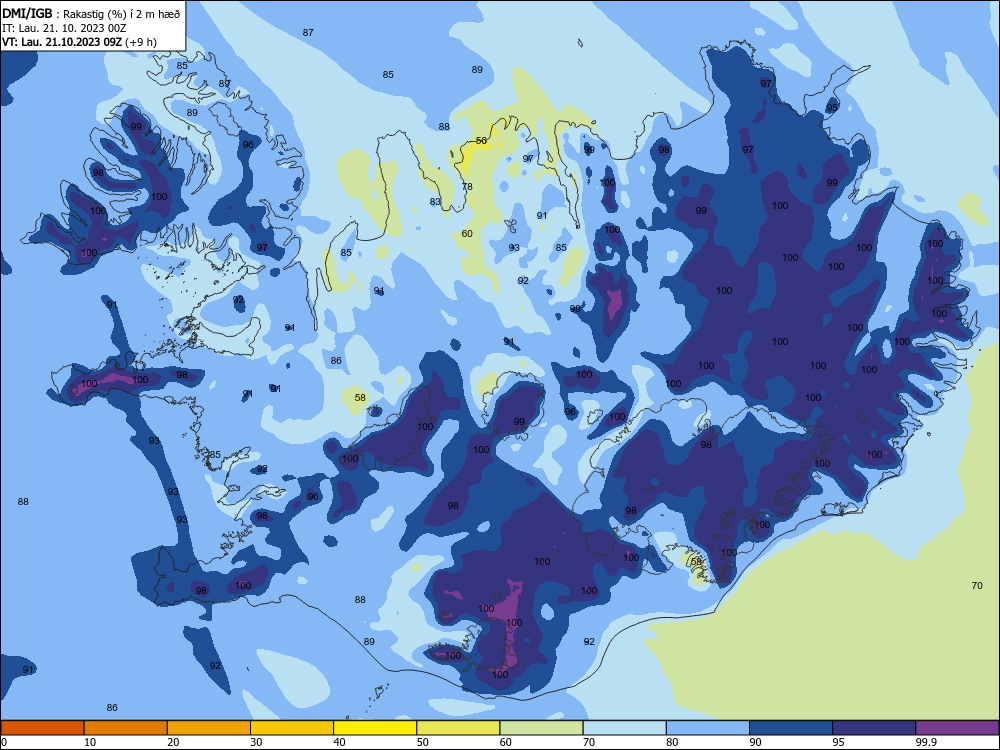Click the legend label 30
Screen dimensions: 1000x750
[256, 742]
